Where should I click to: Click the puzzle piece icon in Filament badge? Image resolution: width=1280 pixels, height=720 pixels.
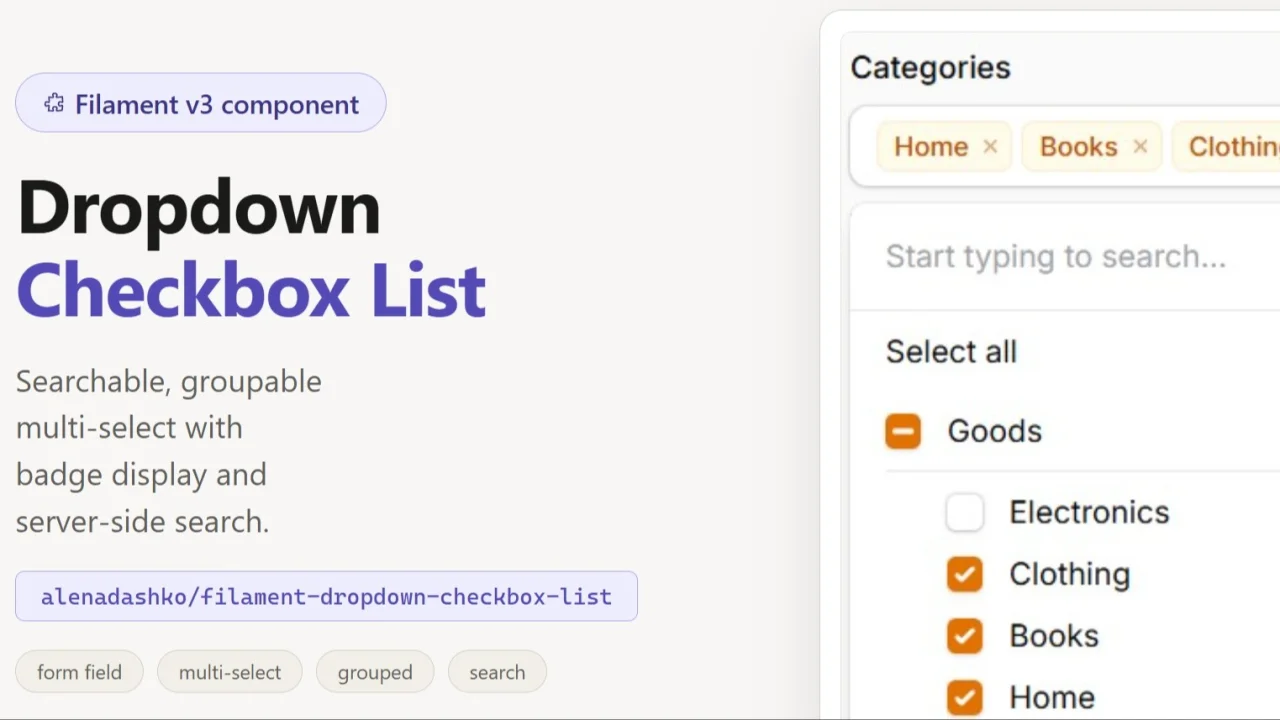pyautogui.click(x=54, y=103)
